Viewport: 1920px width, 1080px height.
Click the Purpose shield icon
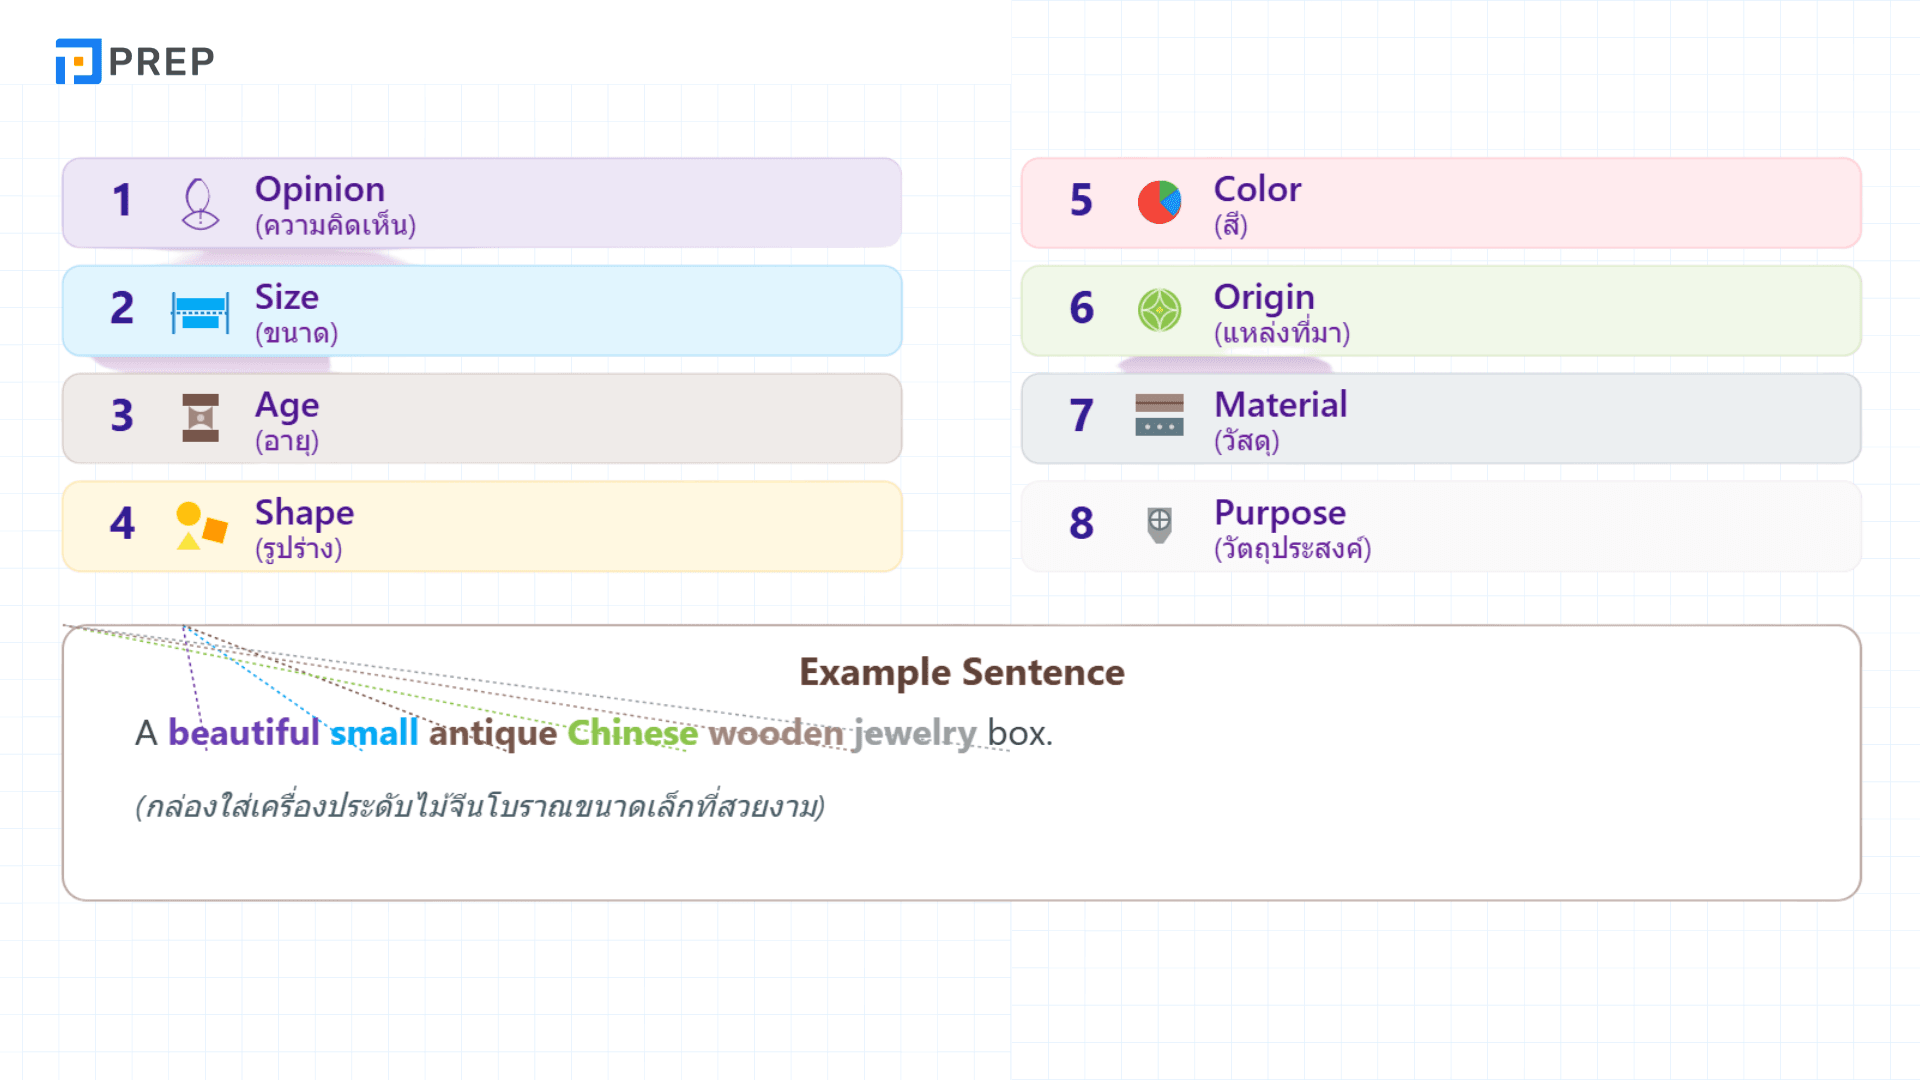[1159, 524]
